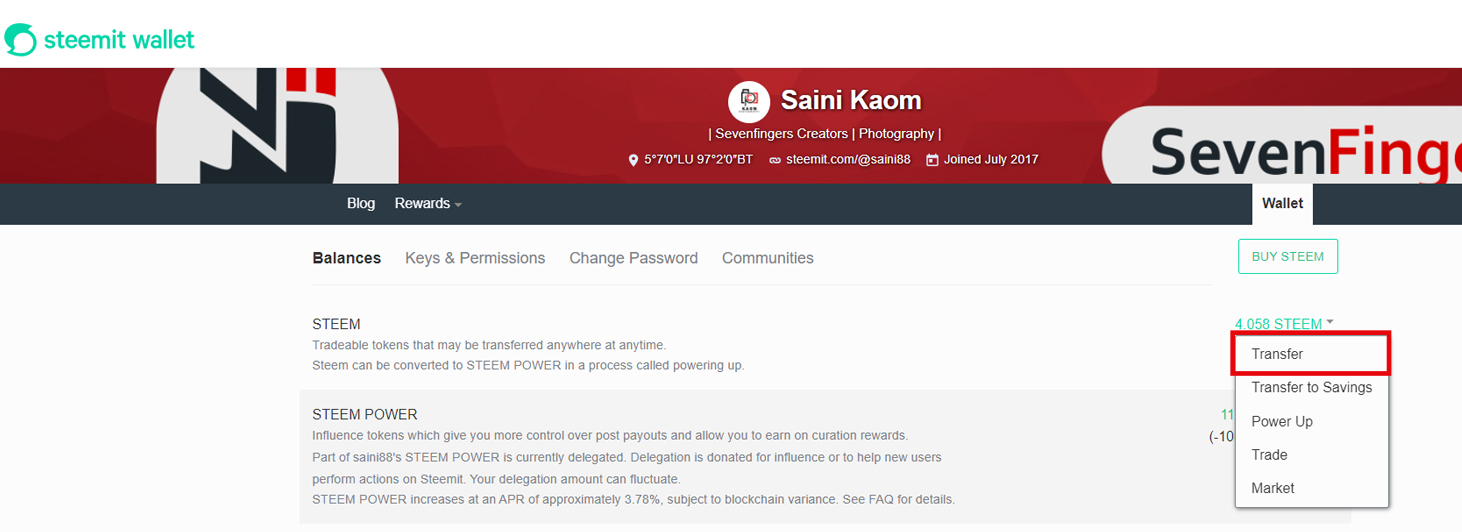
Task: Click the Steemit wallet logo icon
Action: (20, 40)
